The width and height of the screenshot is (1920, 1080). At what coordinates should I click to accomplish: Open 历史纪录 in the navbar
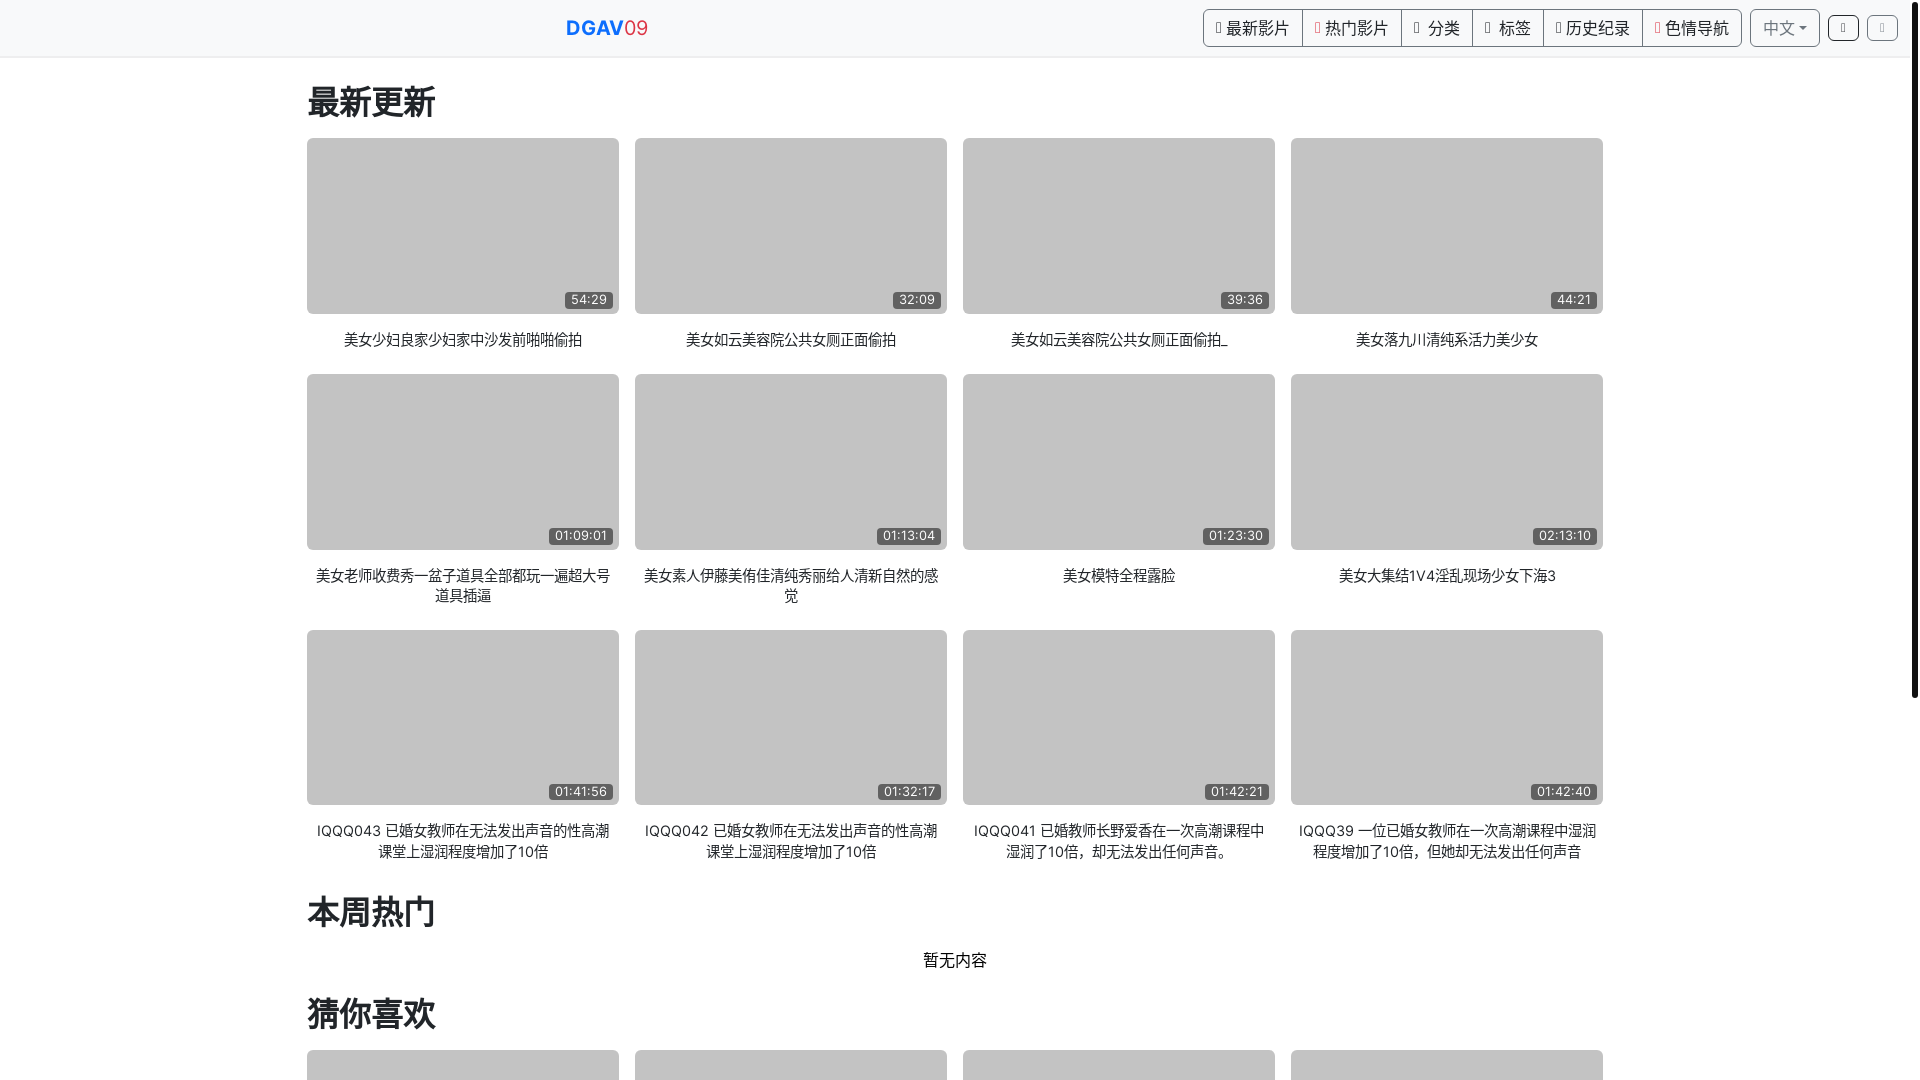pos(1592,28)
